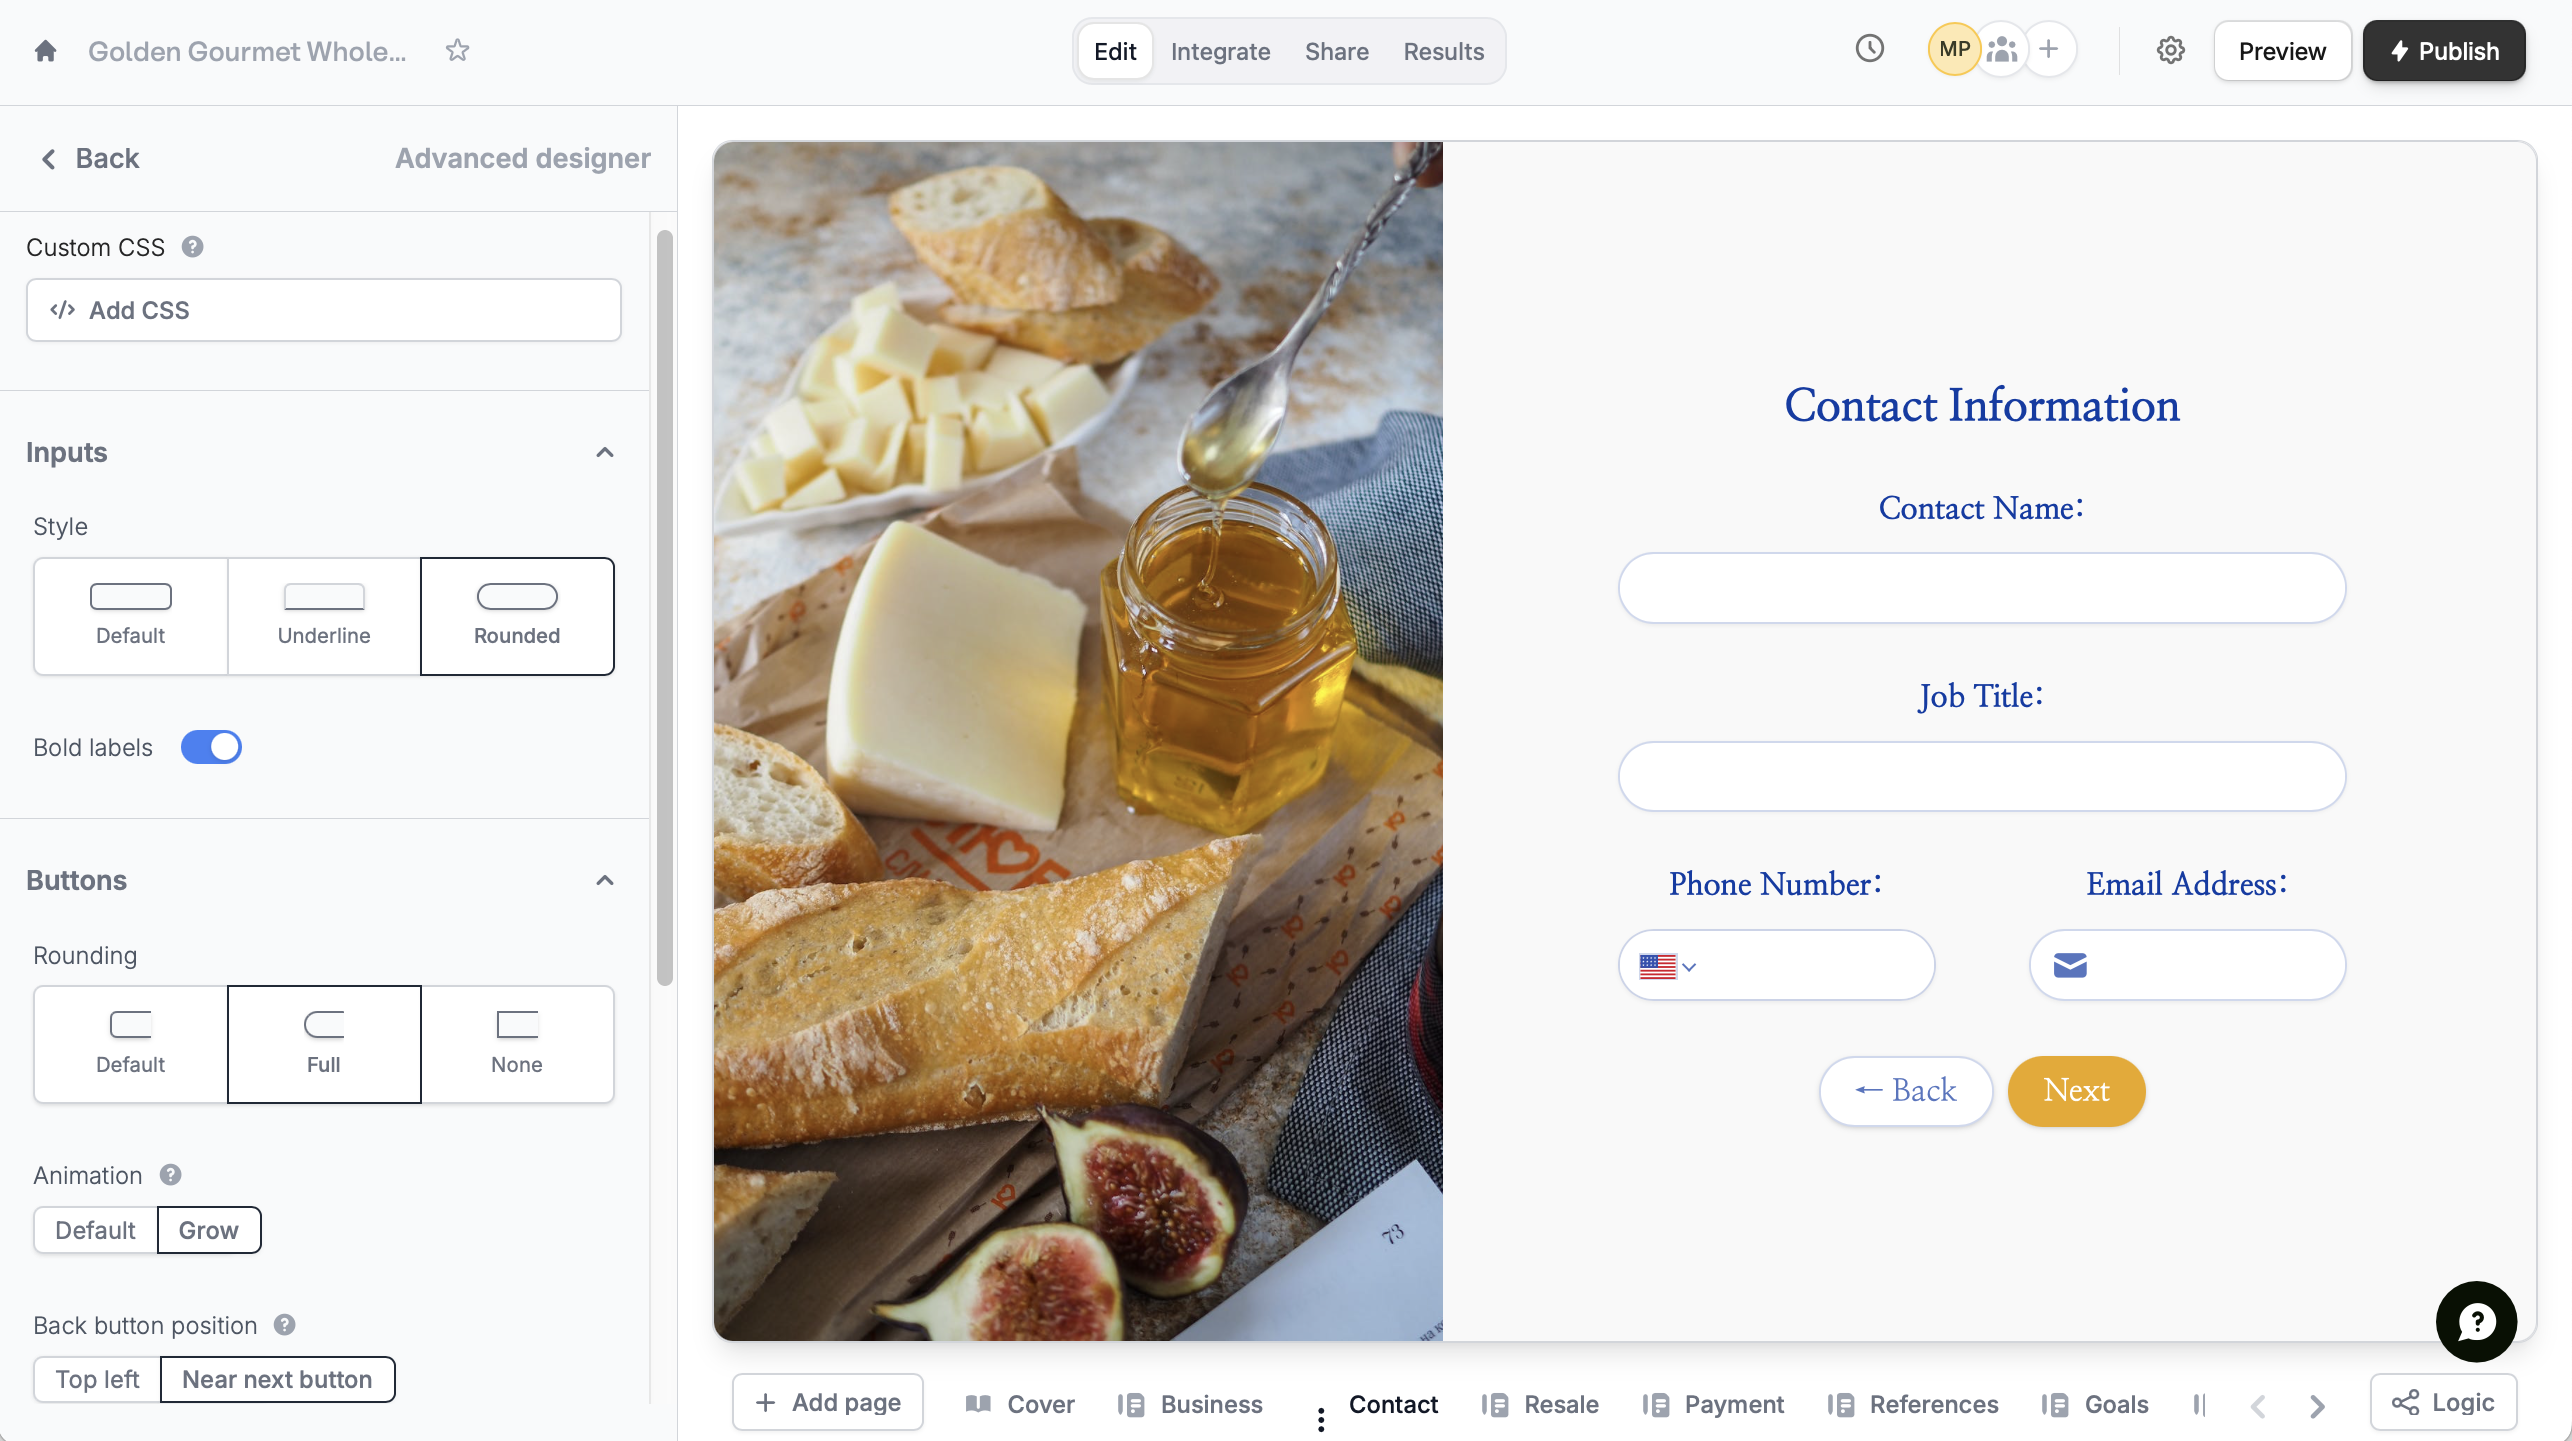
Task: Open version history clock icon
Action: 1869,49
